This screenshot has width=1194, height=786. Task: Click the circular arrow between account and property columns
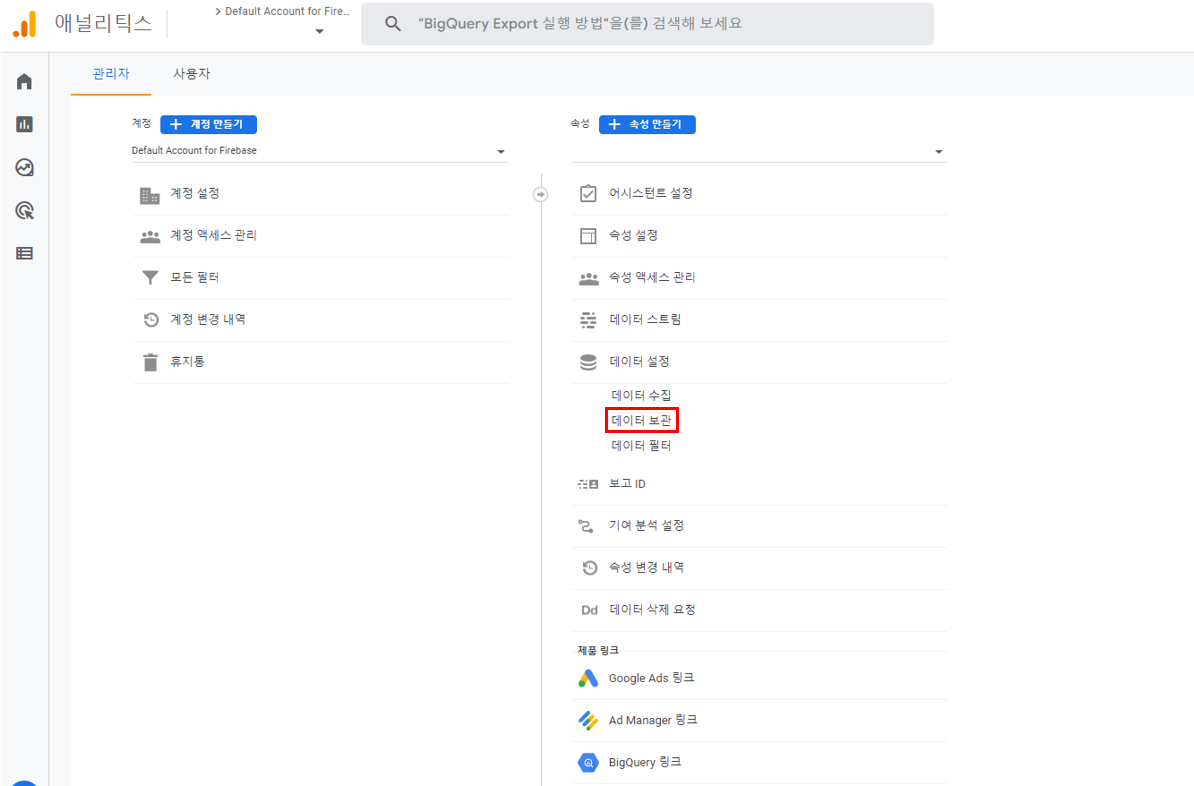pyautogui.click(x=540, y=195)
